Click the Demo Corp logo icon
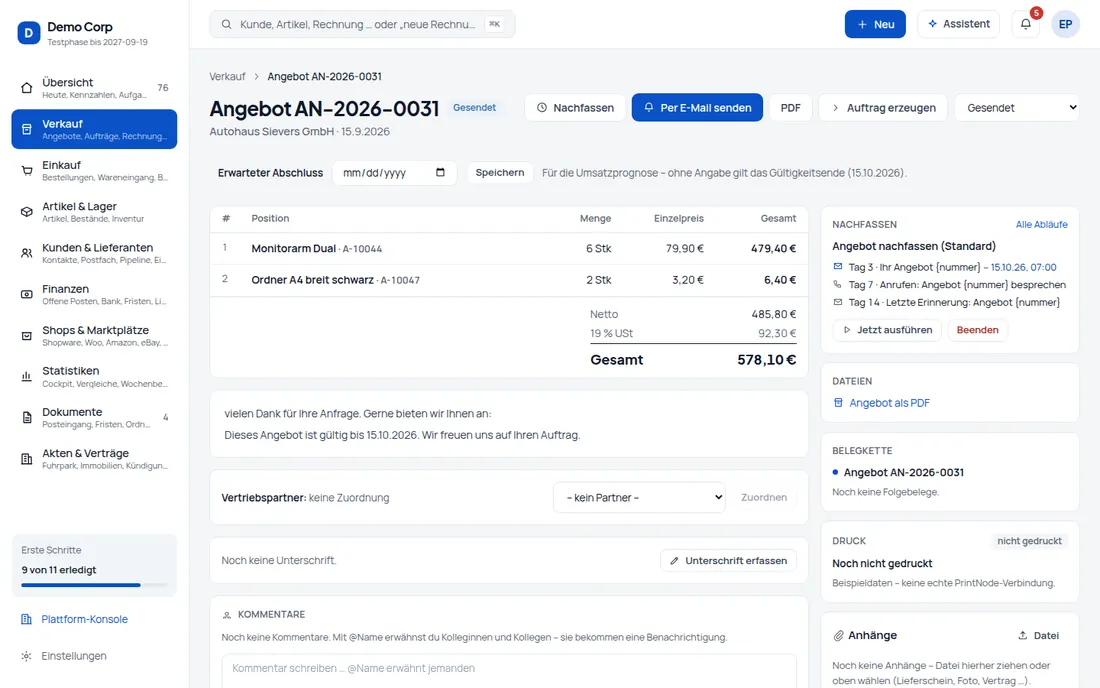1100x688 pixels. tap(29, 32)
